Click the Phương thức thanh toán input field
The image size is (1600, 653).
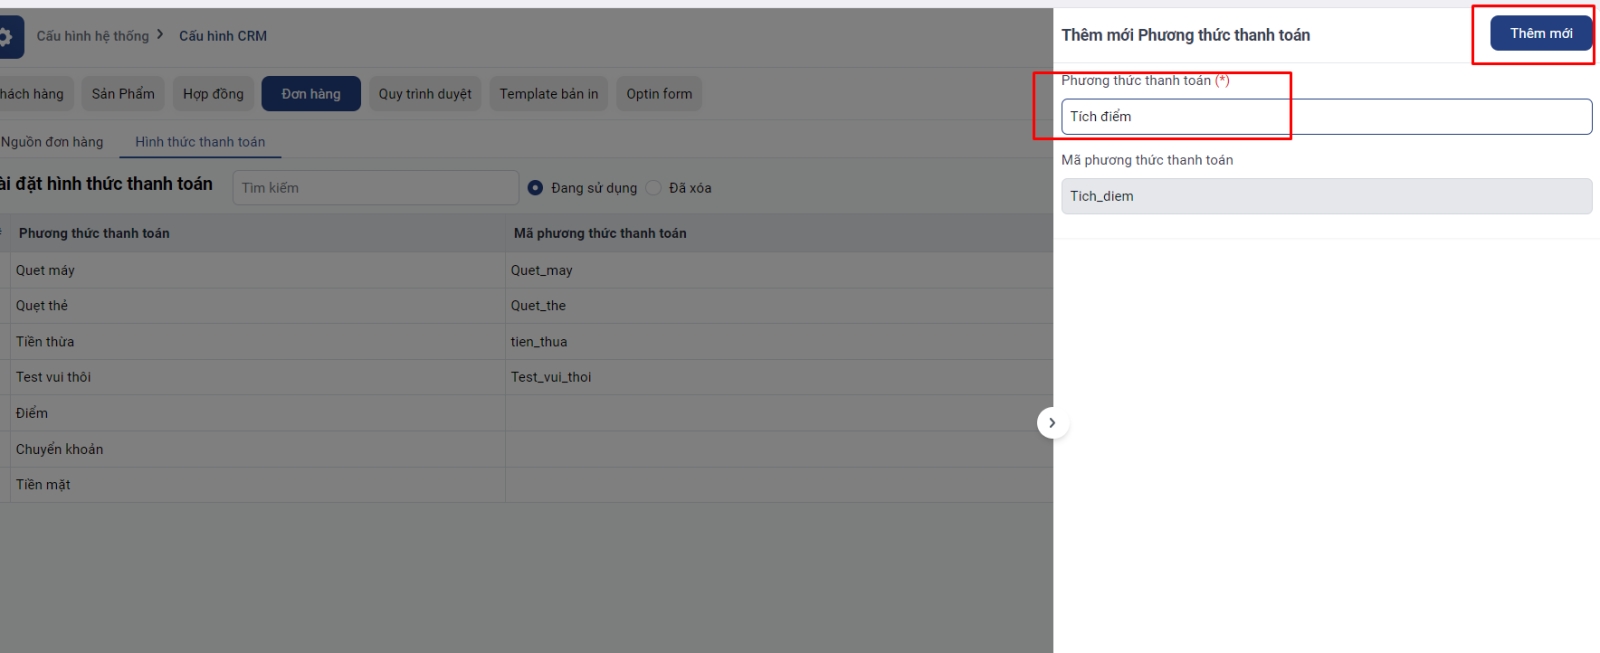pyautogui.click(x=1326, y=117)
